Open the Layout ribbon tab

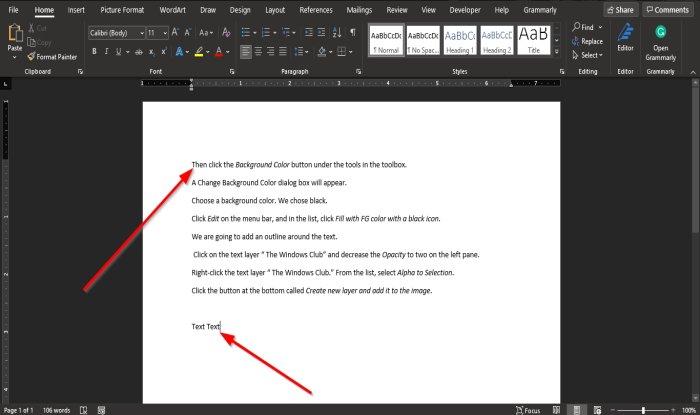(275, 9)
